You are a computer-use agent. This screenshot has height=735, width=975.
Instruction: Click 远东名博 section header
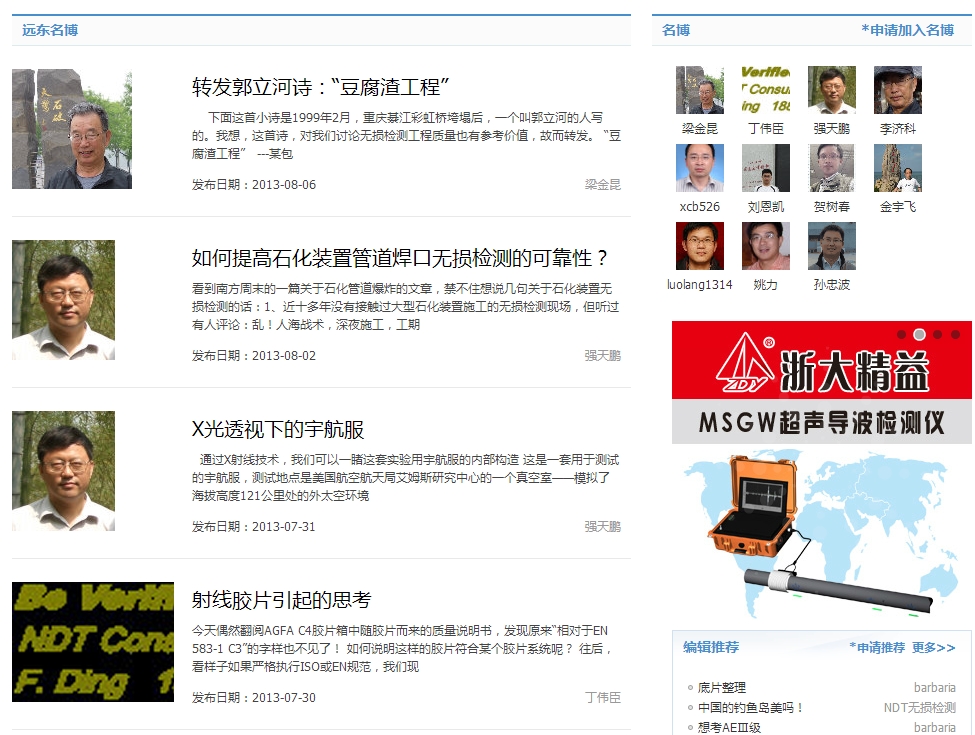point(50,30)
